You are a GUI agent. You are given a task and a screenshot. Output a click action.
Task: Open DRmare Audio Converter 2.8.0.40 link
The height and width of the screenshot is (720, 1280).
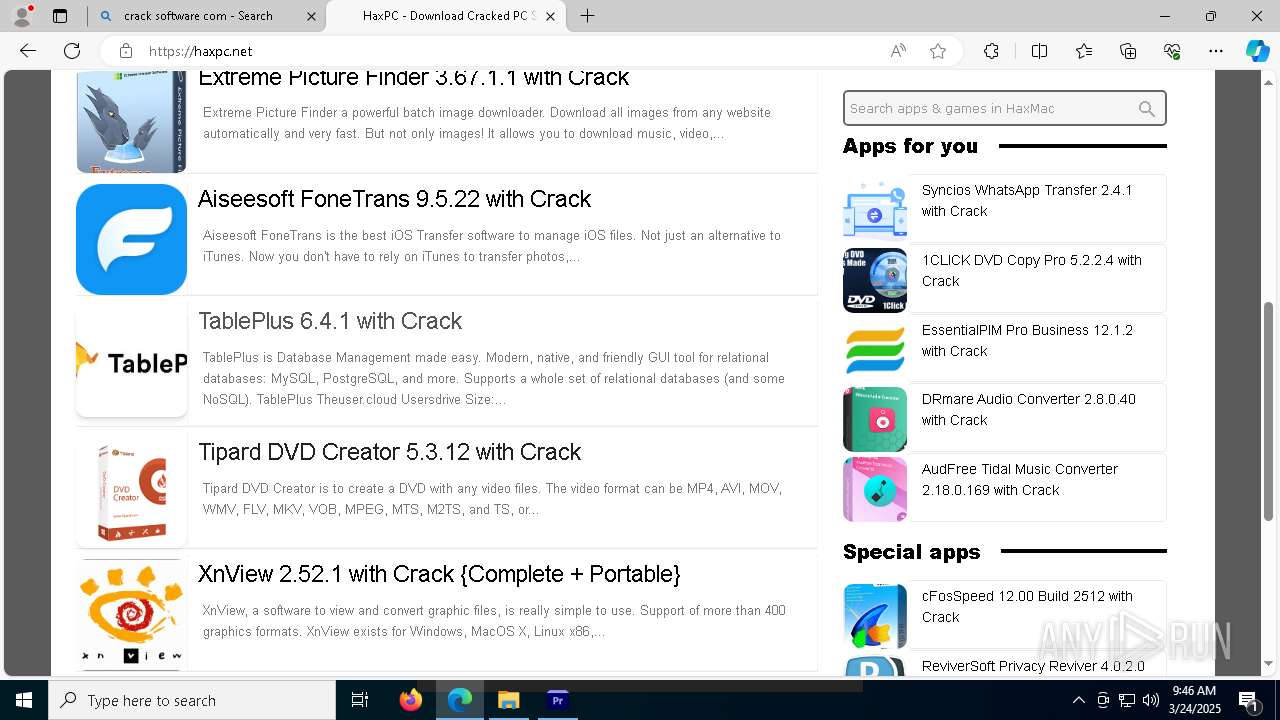pyautogui.click(x=1028, y=409)
